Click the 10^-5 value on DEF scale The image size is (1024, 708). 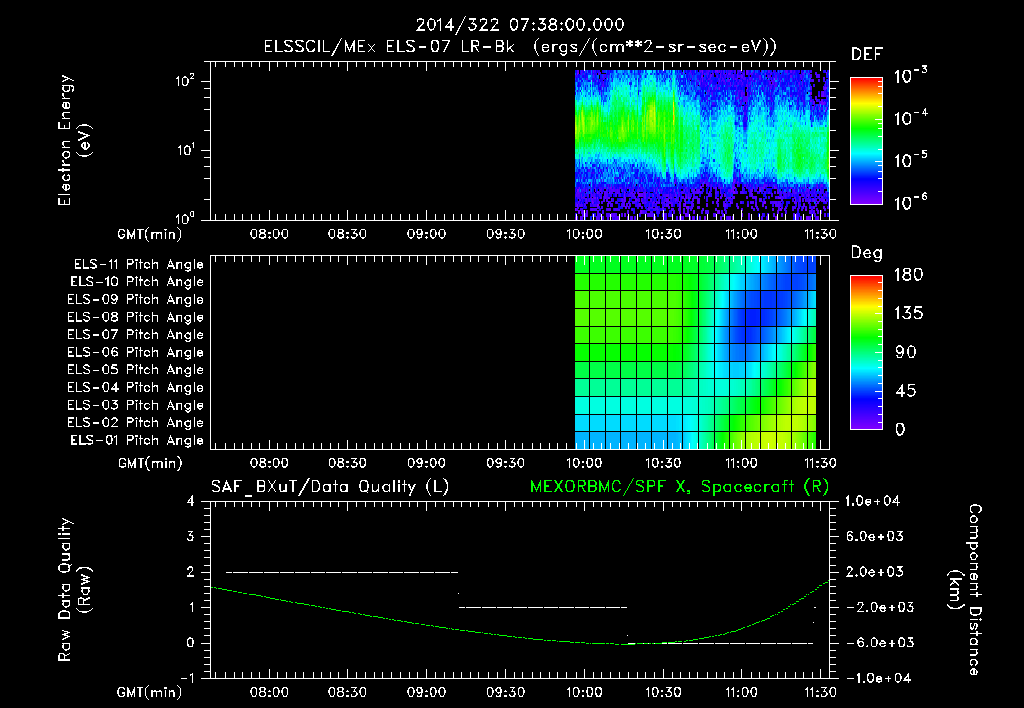tap(910, 159)
